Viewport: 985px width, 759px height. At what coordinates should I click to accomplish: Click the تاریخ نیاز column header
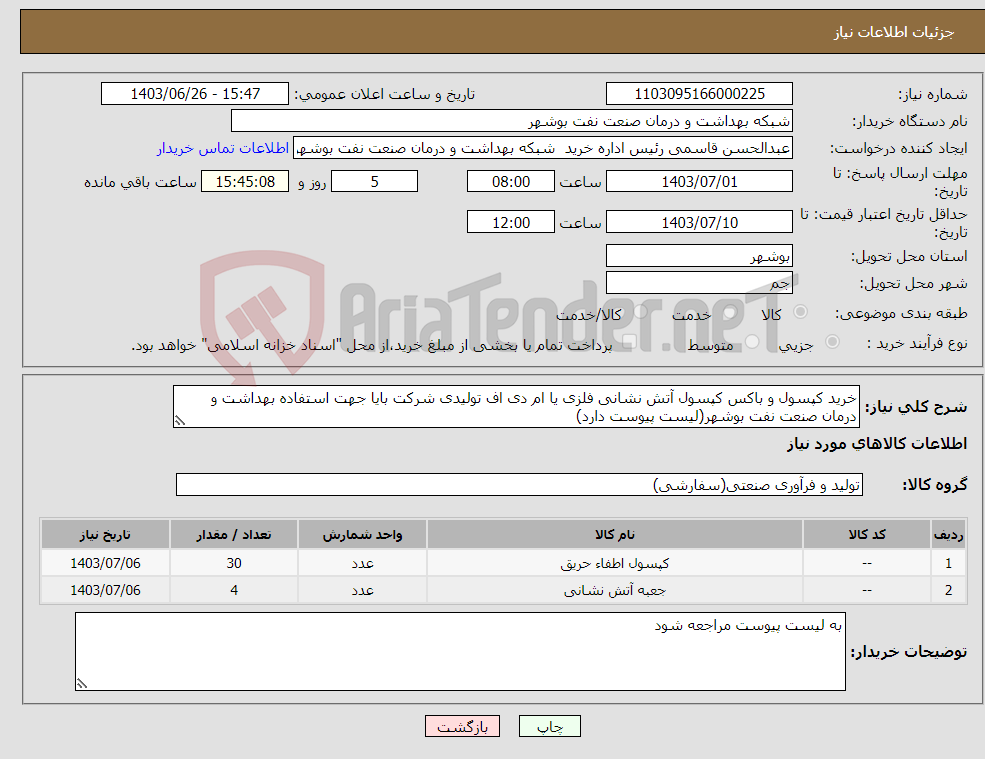106,535
